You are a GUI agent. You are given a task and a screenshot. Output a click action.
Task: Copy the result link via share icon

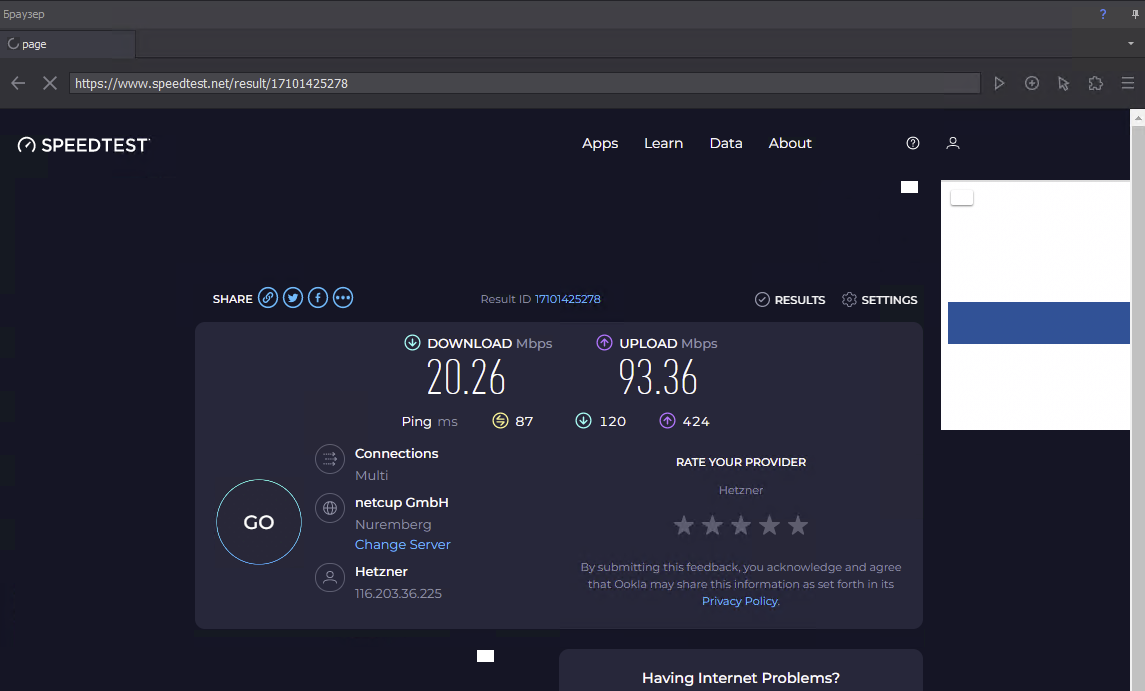coord(267,298)
